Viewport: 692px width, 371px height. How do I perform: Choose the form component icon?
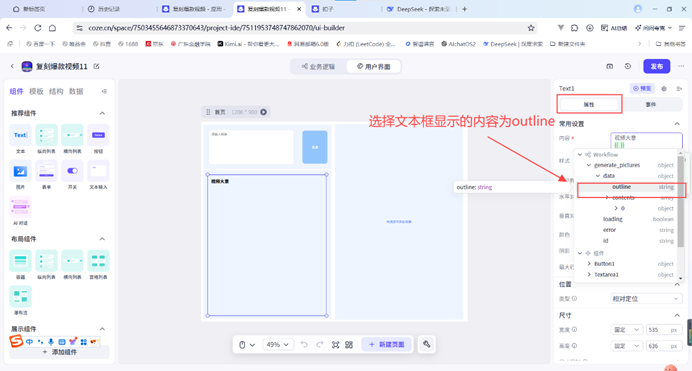pos(46,171)
